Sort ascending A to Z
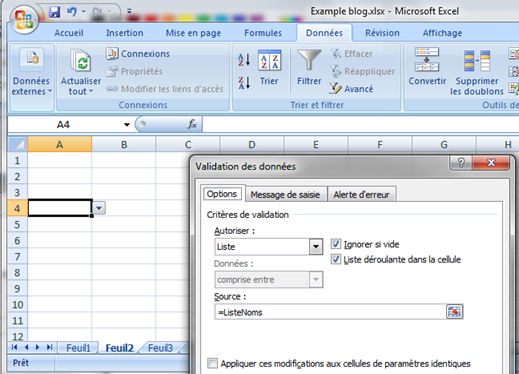Screen dimensions: 519x374 [244, 60]
